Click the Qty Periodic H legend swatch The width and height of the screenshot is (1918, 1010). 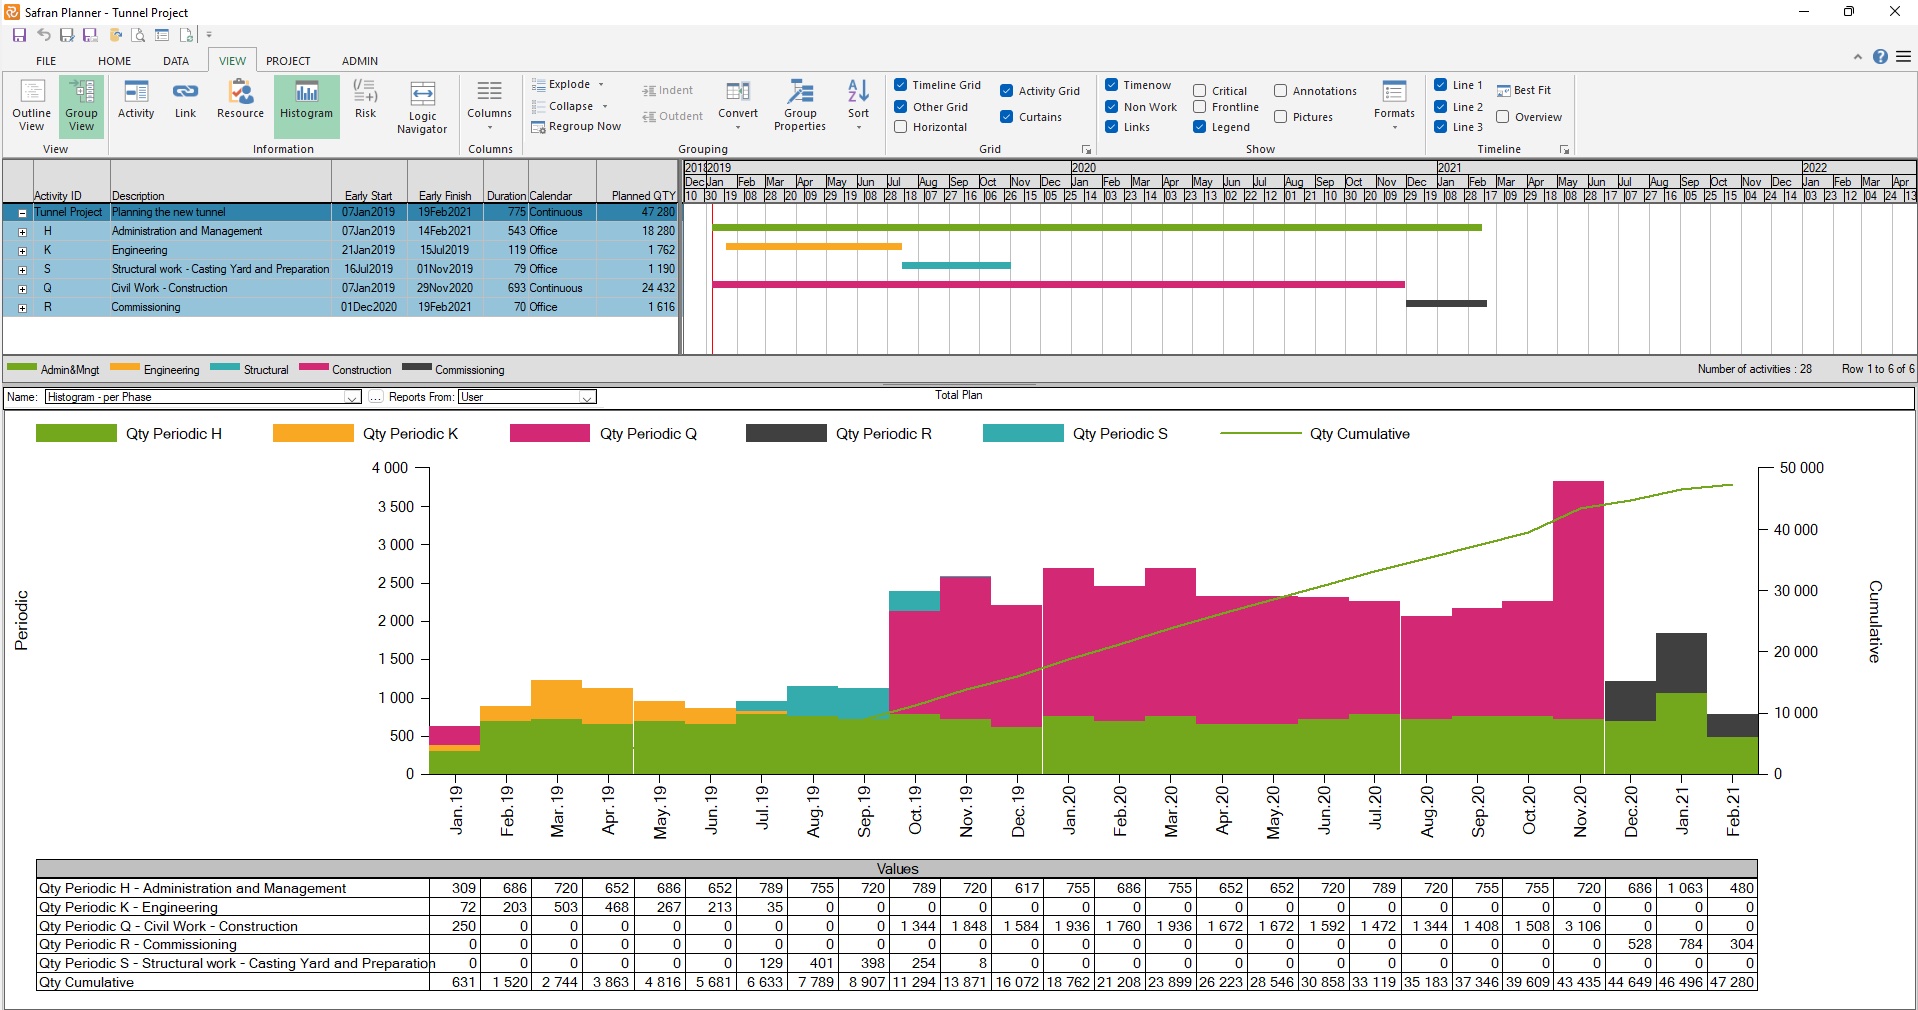tap(76, 433)
